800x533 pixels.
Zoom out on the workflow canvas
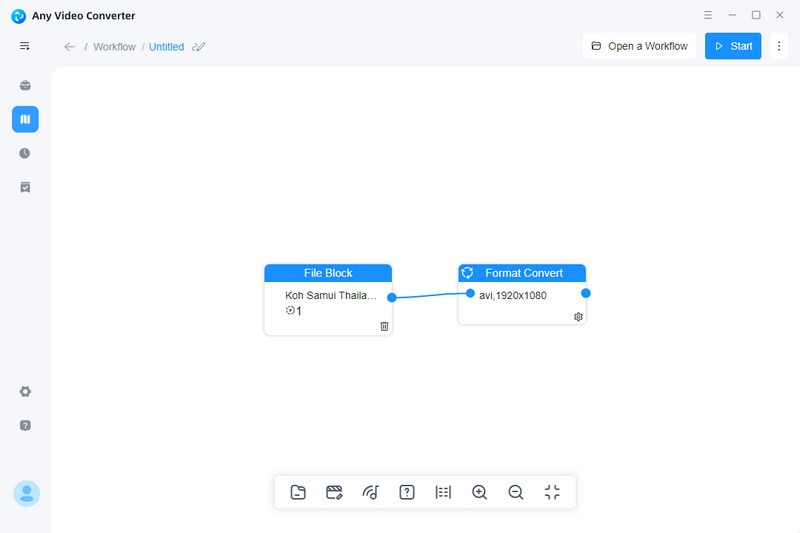pos(516,492)
